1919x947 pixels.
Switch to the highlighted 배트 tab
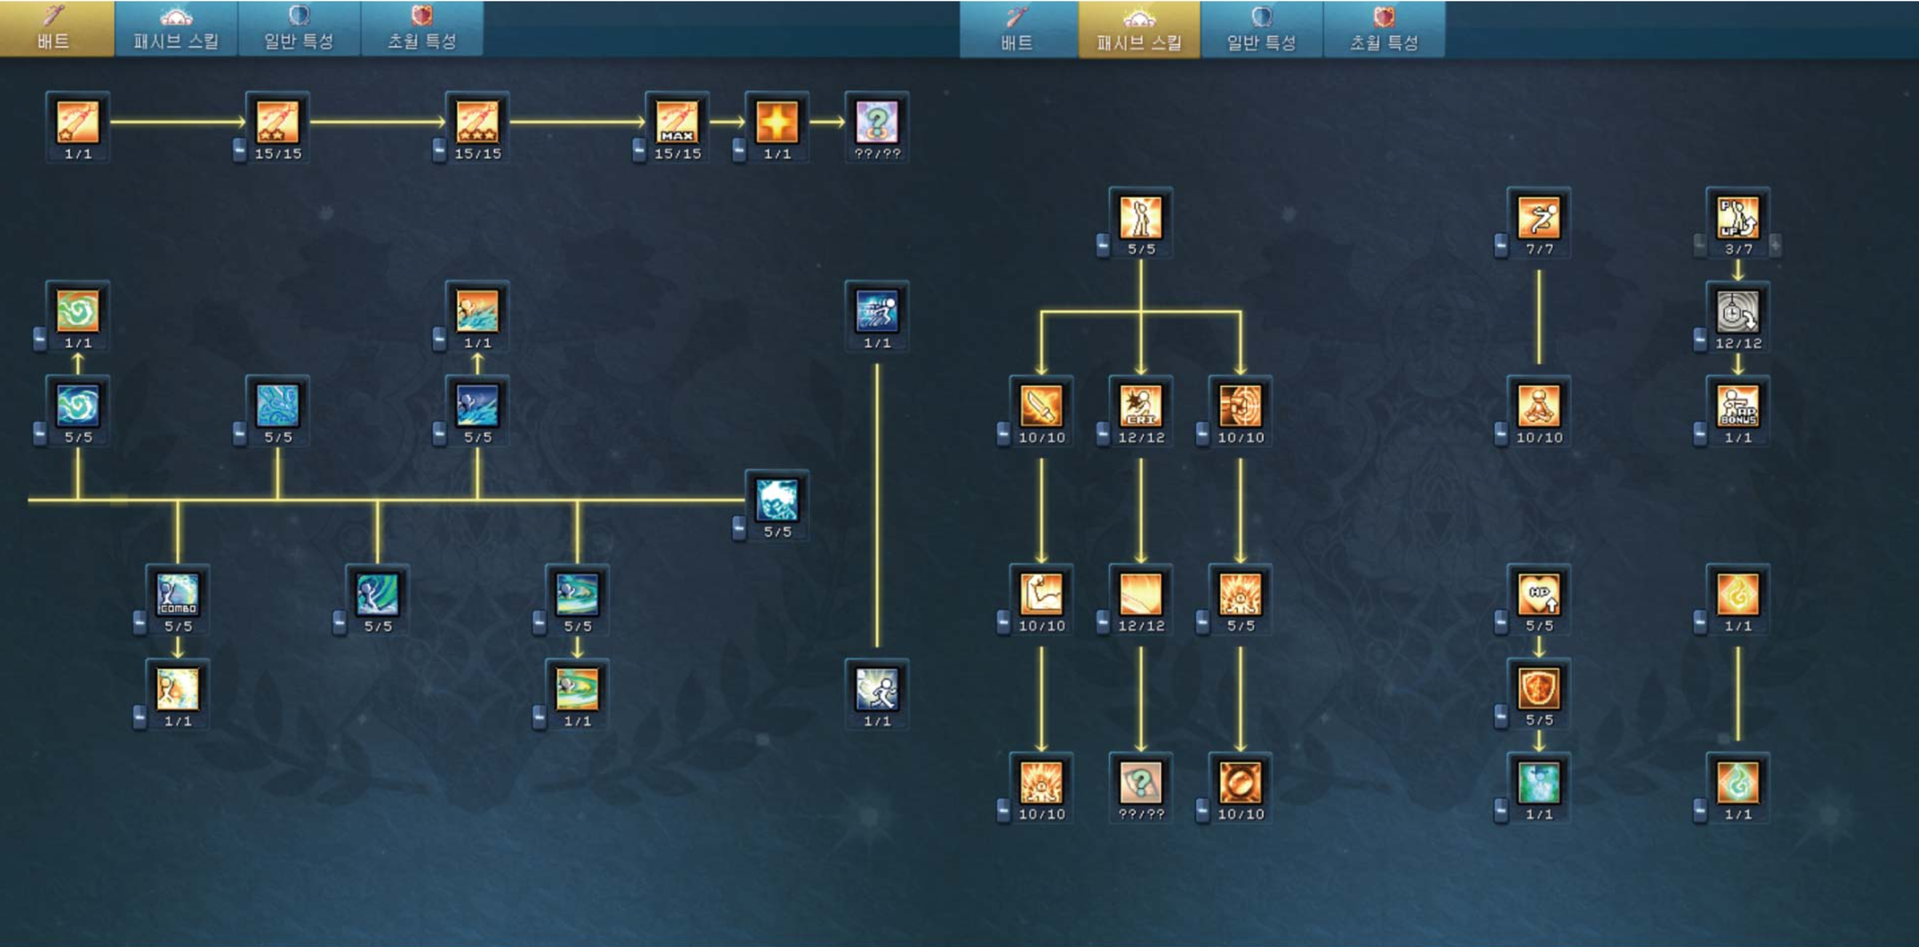(56, 29)
